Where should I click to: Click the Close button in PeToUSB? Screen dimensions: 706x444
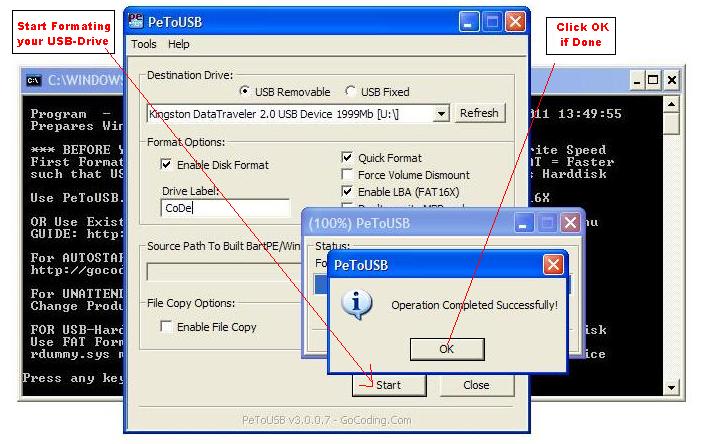coord(476,385)
